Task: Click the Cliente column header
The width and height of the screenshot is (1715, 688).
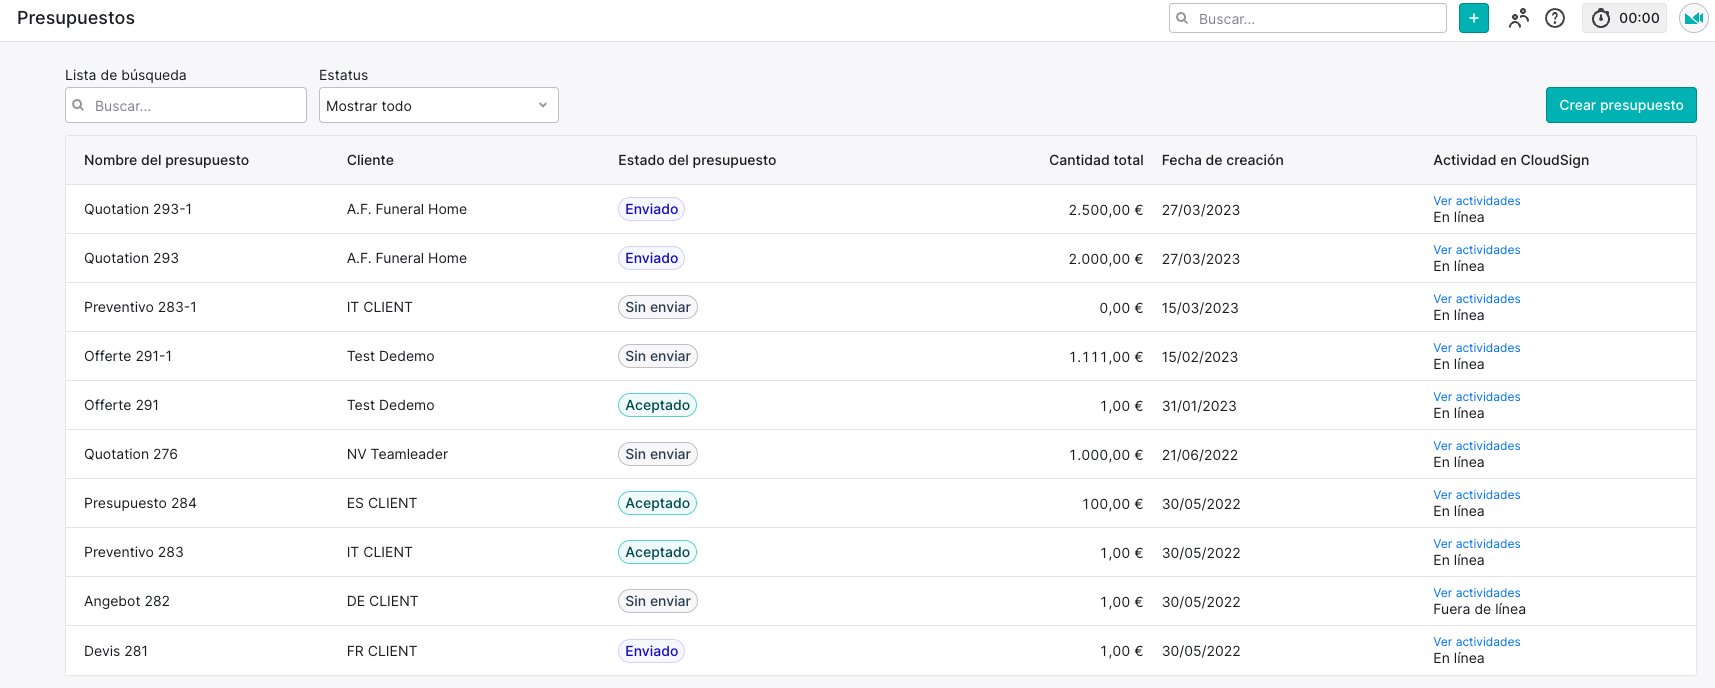Action: [x=370, y=160]
